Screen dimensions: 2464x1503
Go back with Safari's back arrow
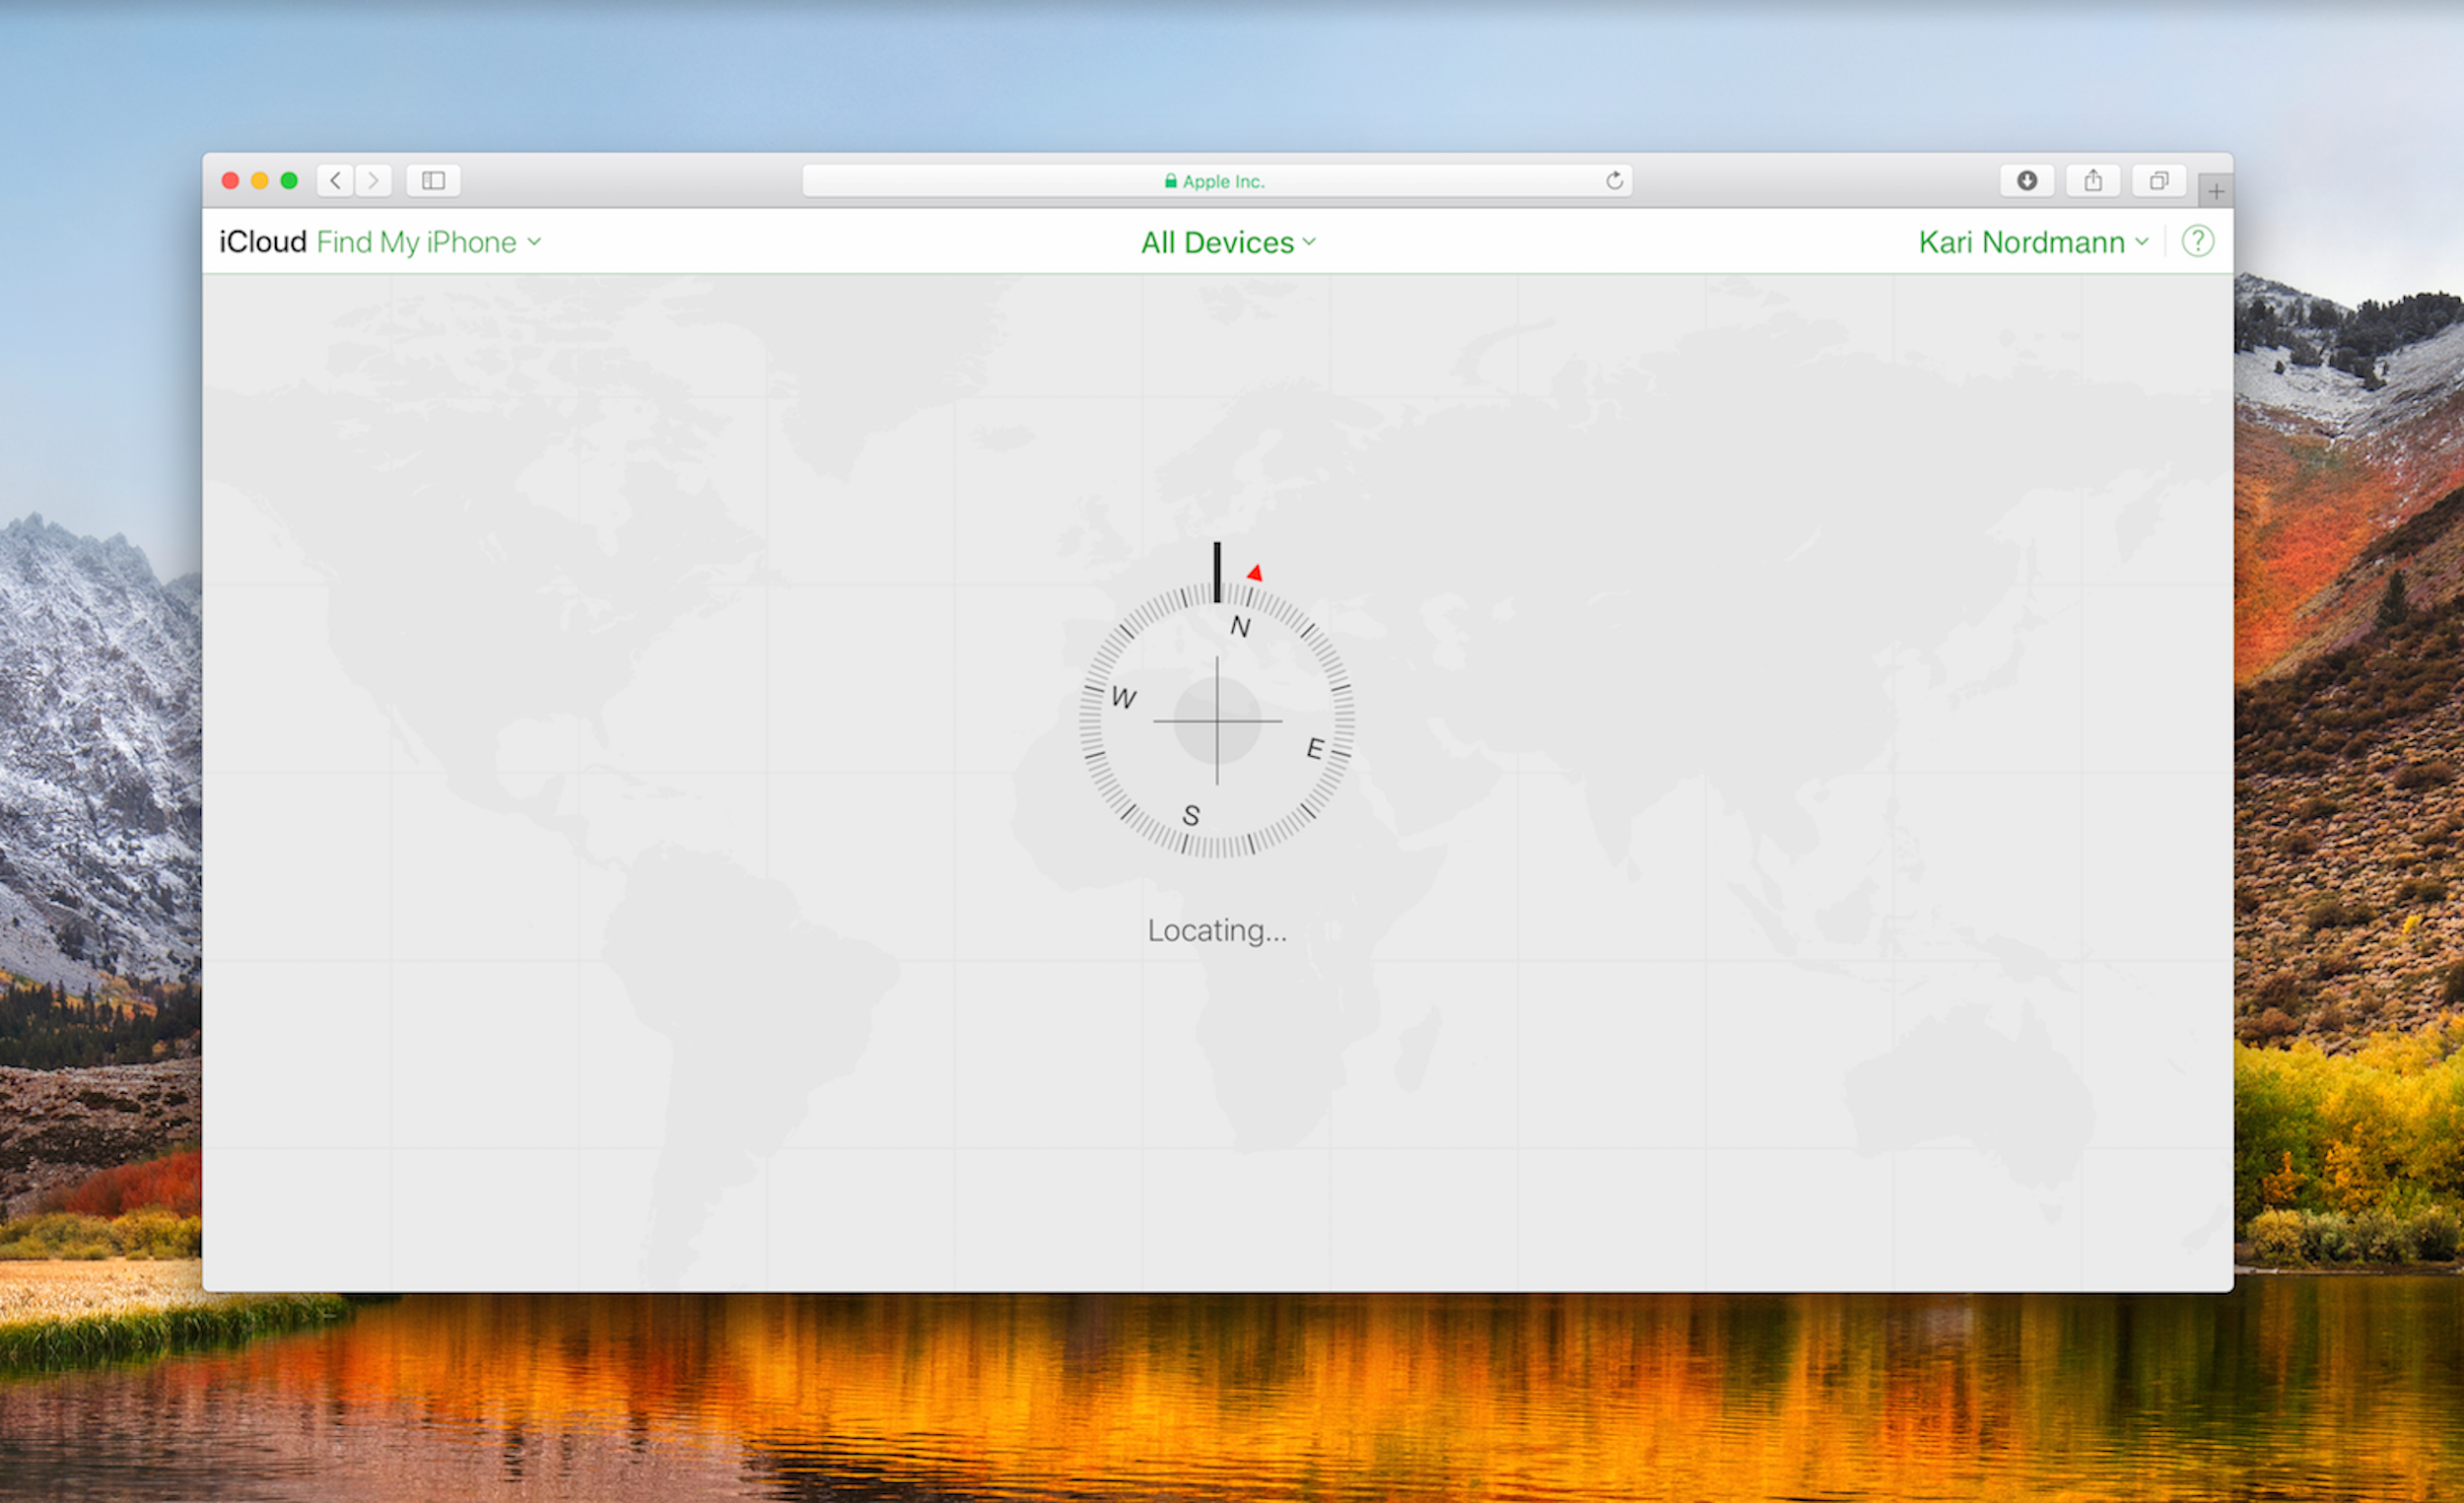[x=335, y=181]
